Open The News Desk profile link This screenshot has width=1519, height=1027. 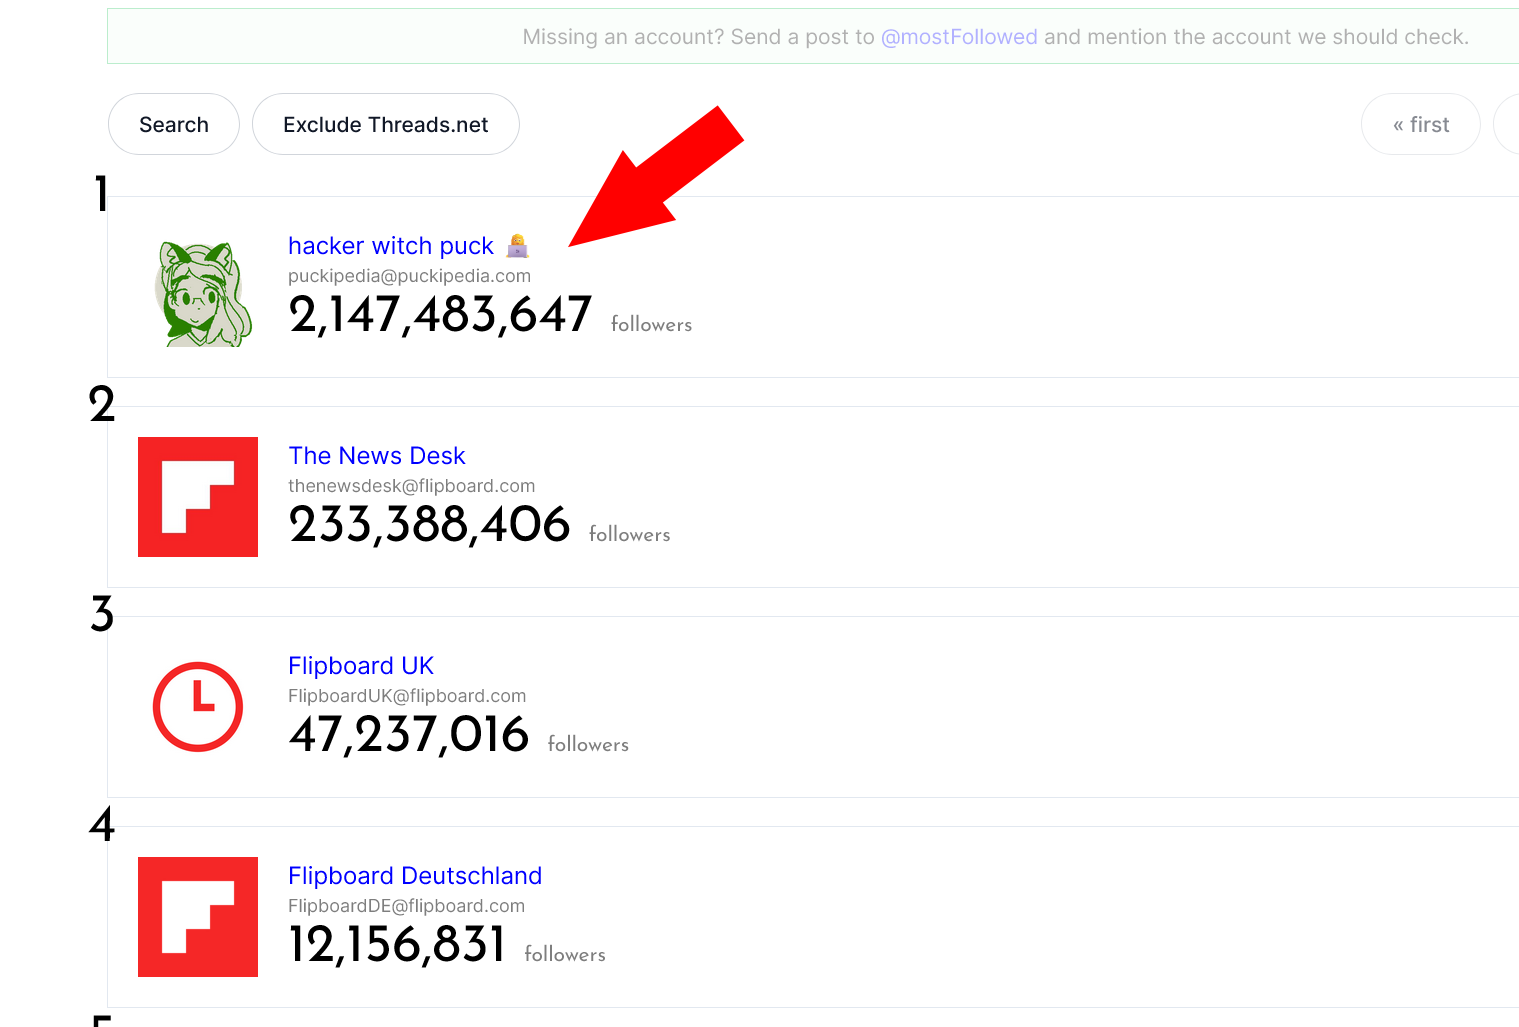pyautogui.click(x=377, y=456)
